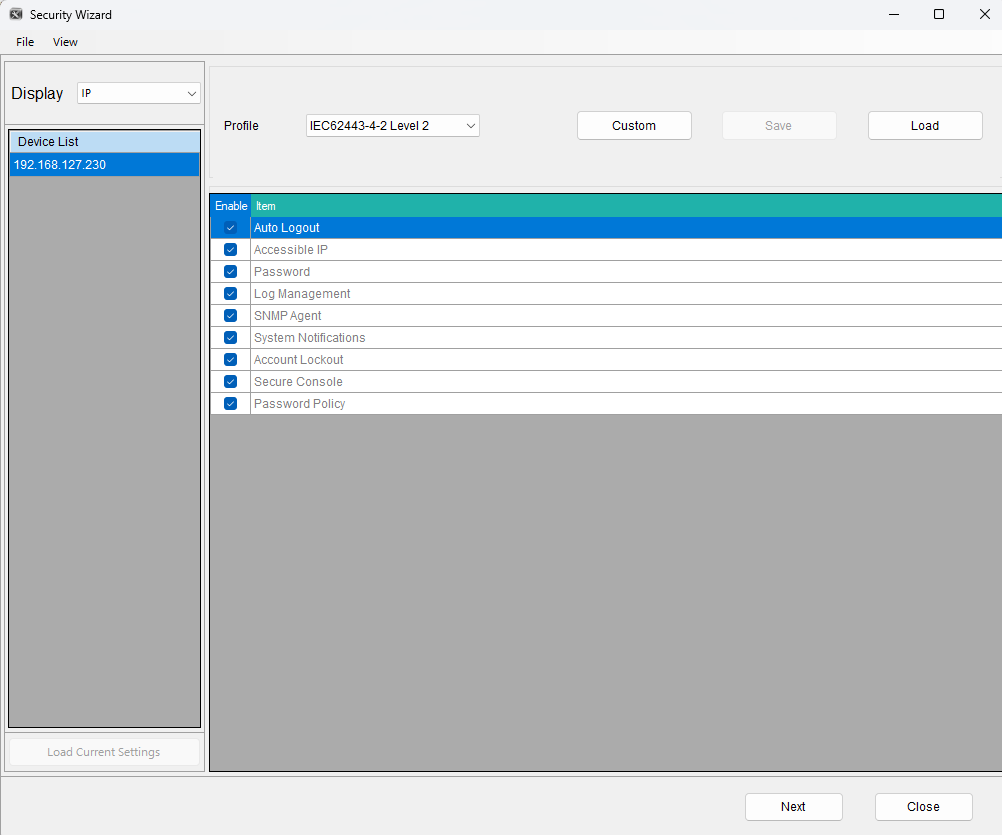Image resolution: width=1002 pixels, height=835 pixels.
Task: Disable the Accessible IP checkbox
Action: [x=230, y=250]
